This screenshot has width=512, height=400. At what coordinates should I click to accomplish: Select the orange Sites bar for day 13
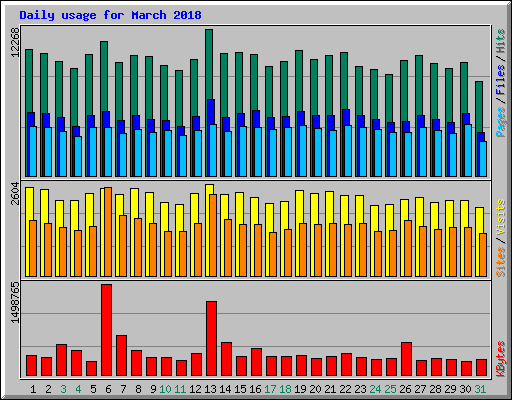(x=213, y=235)
